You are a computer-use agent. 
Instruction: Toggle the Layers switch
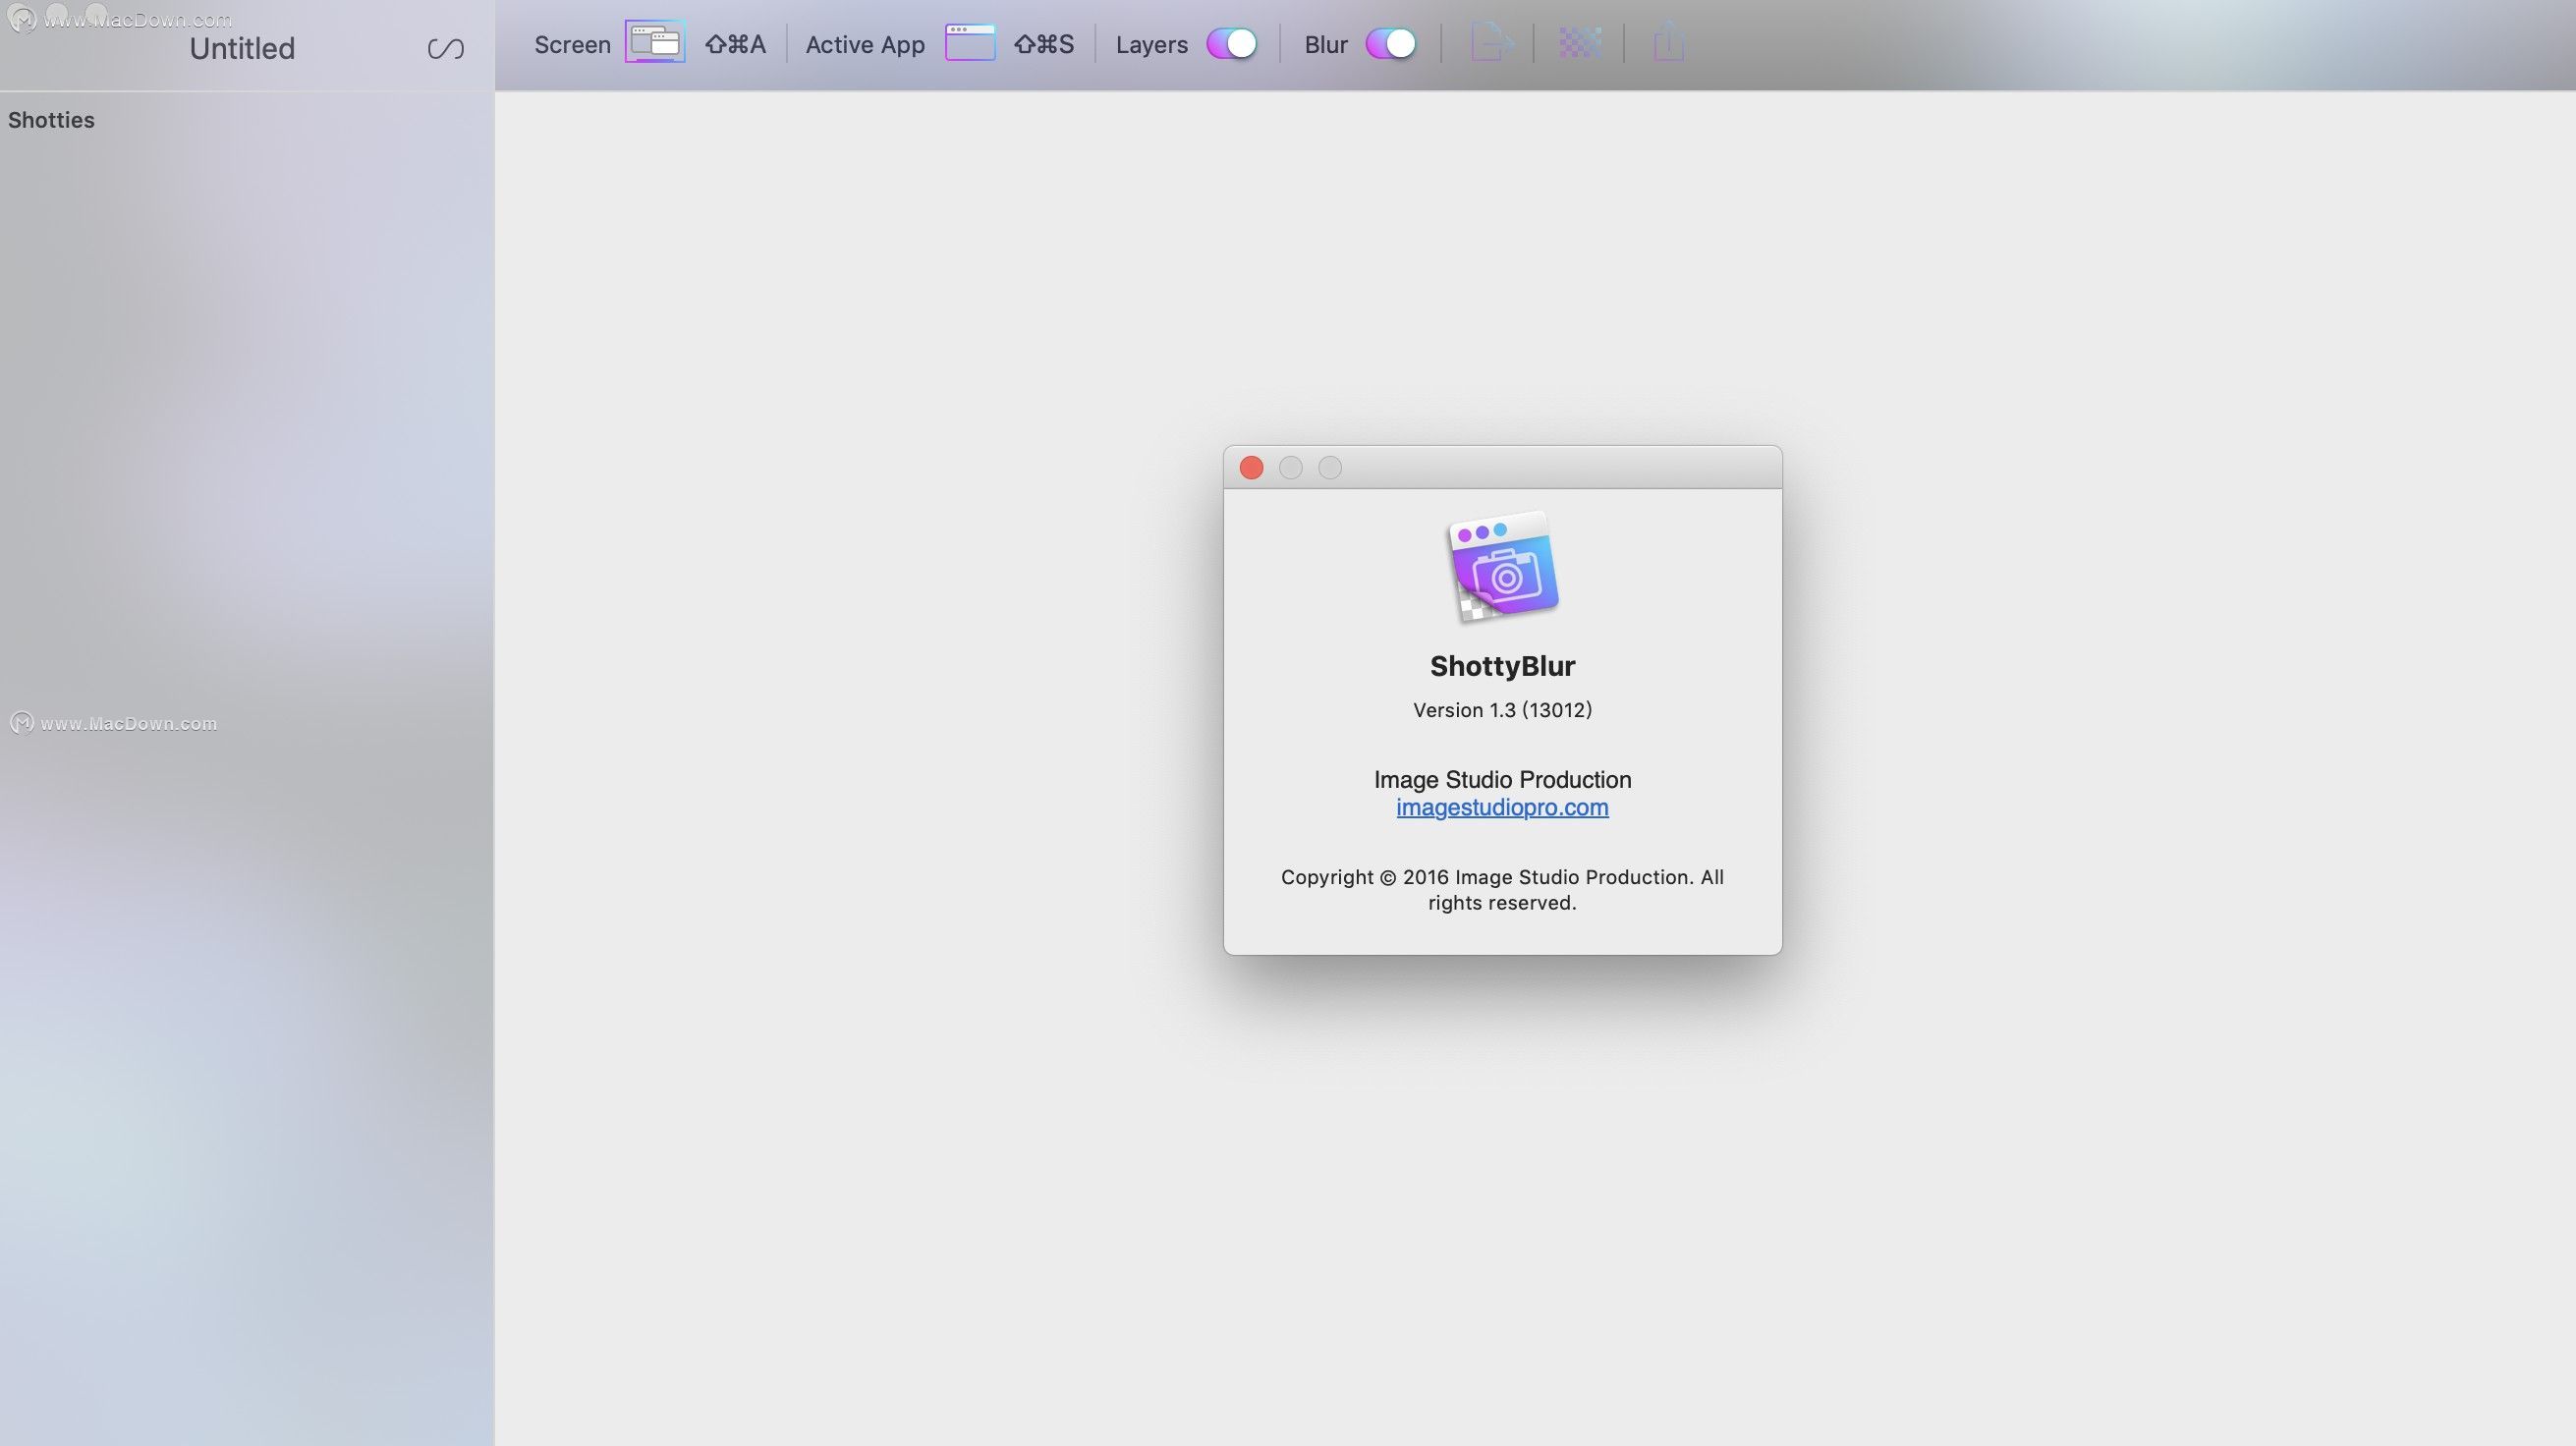[1231, 44]
